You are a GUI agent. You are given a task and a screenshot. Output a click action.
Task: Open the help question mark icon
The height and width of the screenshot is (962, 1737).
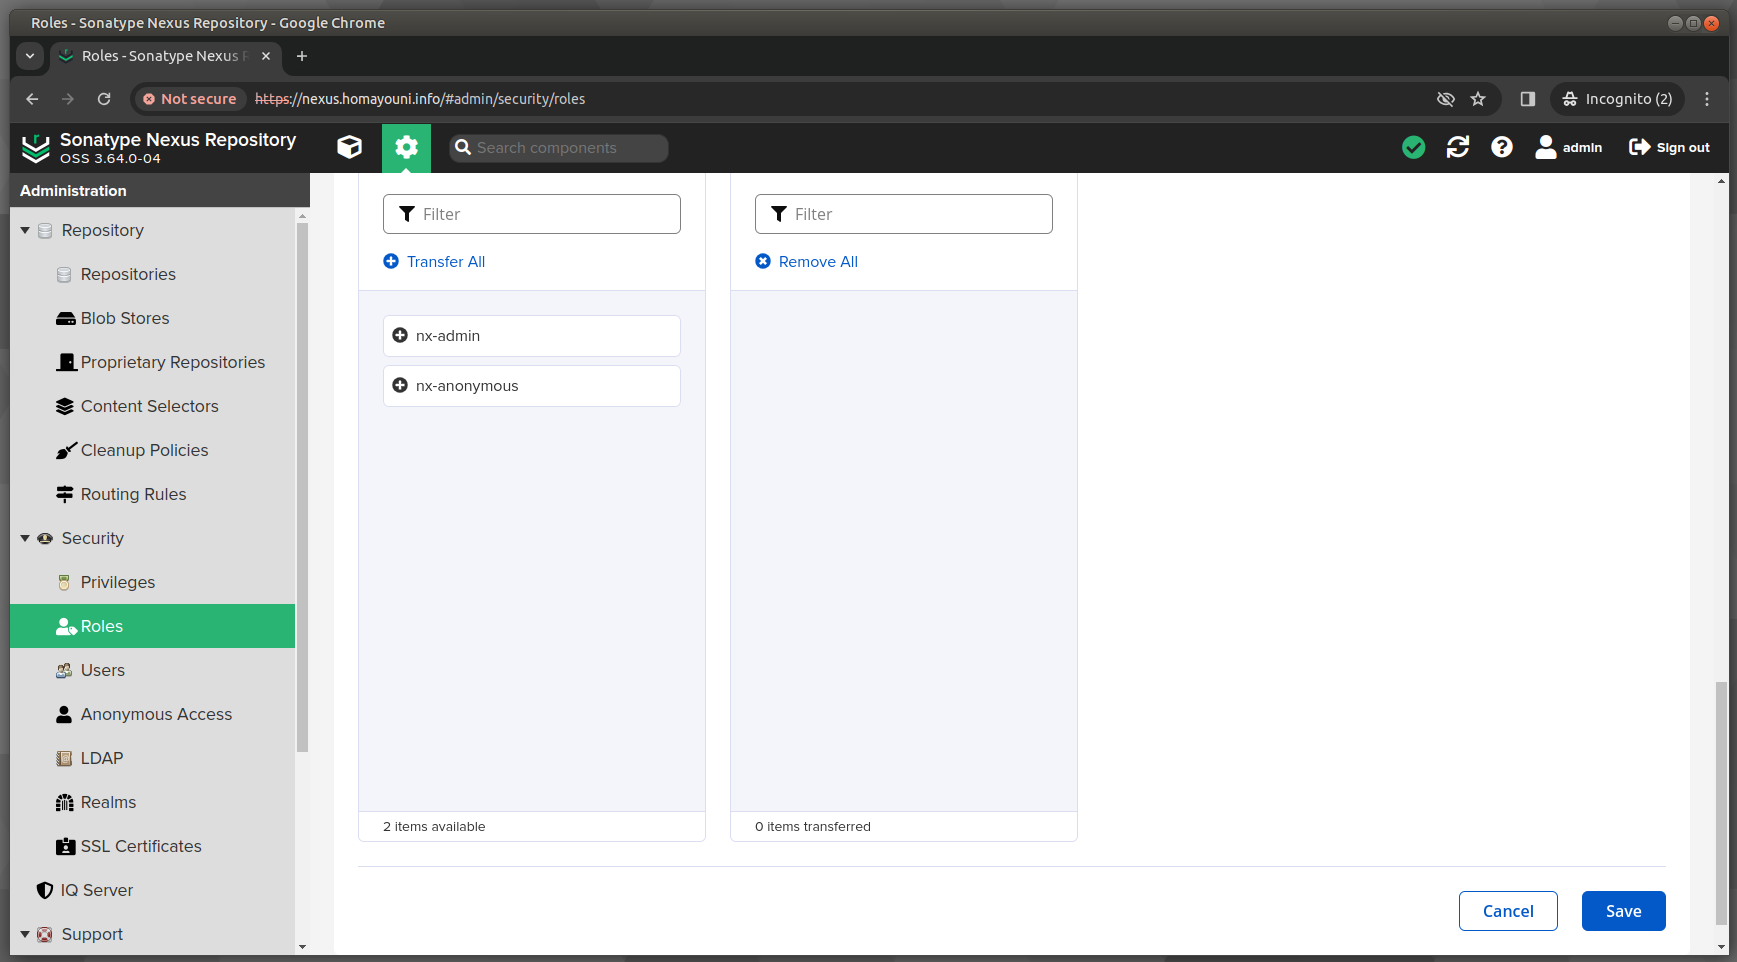(1501, 148)
